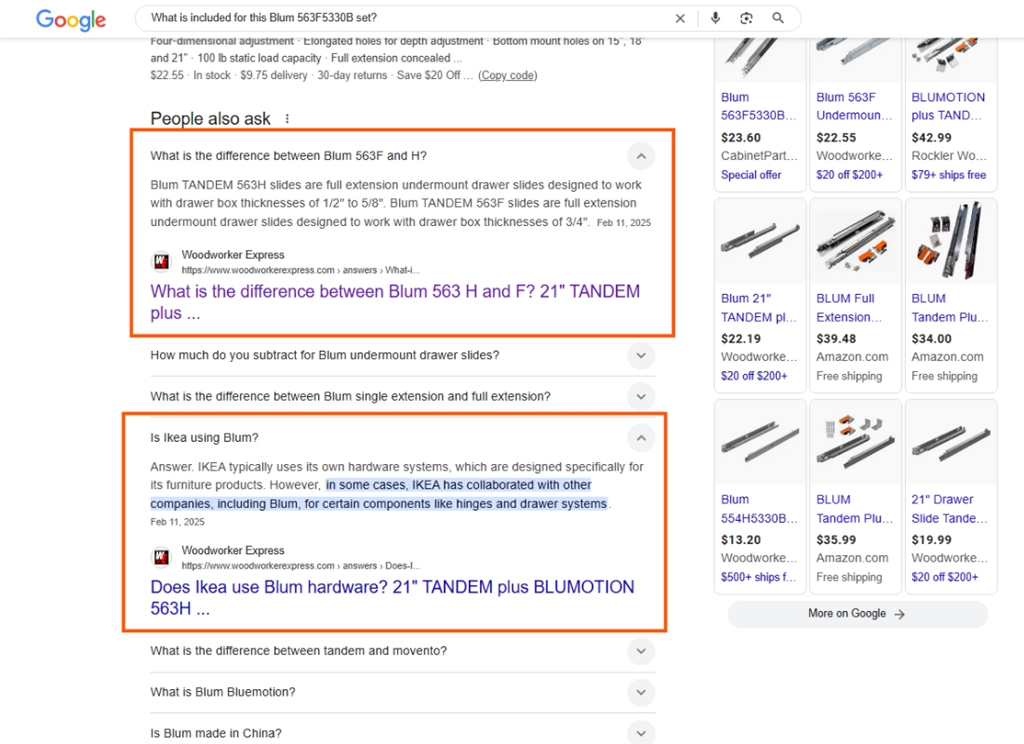Open Blum 554H5330B product at $13.20
Viewport: 1024px width, 744px height.
[759, 509]
